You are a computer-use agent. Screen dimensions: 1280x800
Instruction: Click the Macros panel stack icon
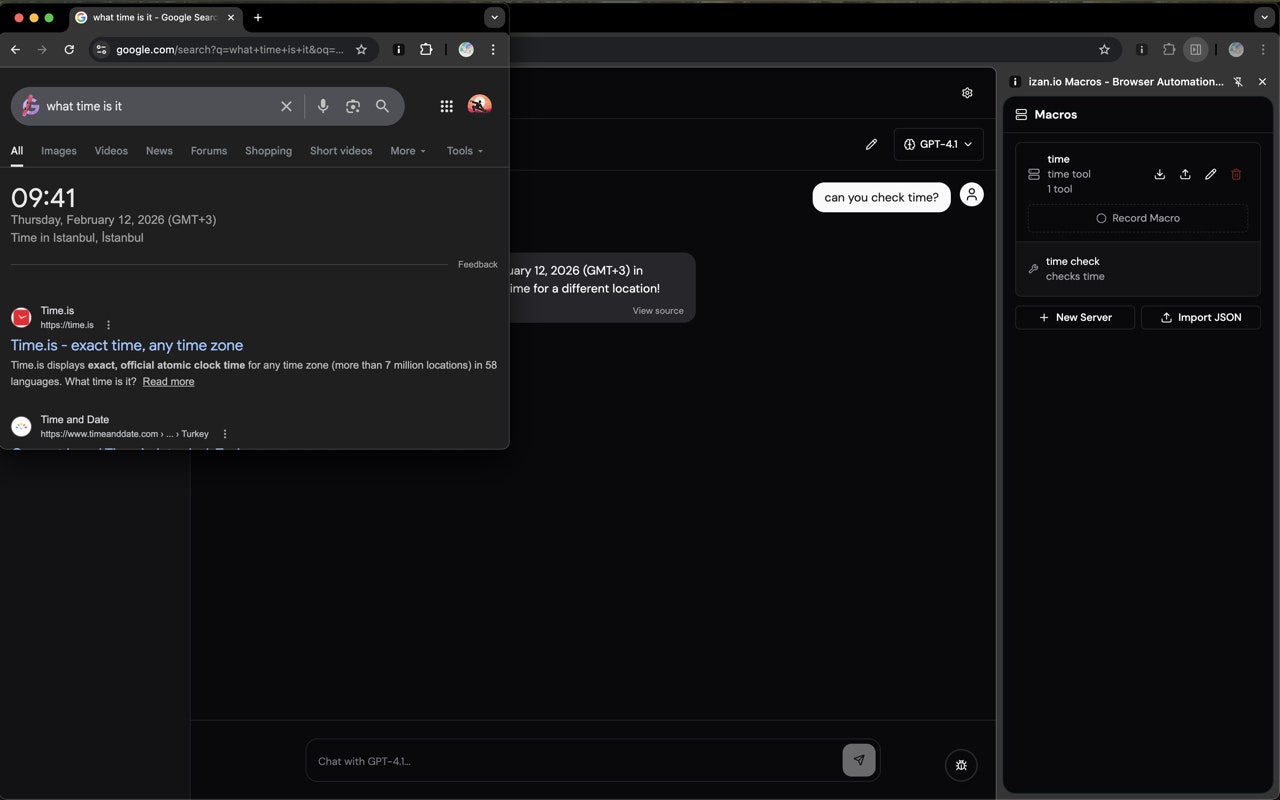pos(1020,114)
